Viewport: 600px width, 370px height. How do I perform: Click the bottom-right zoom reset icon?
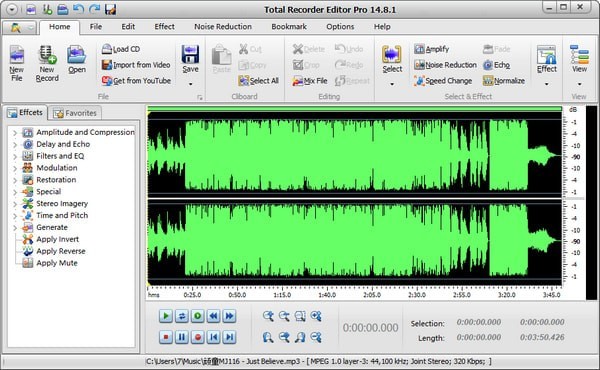pyautogui.click(x=316, y=337)
